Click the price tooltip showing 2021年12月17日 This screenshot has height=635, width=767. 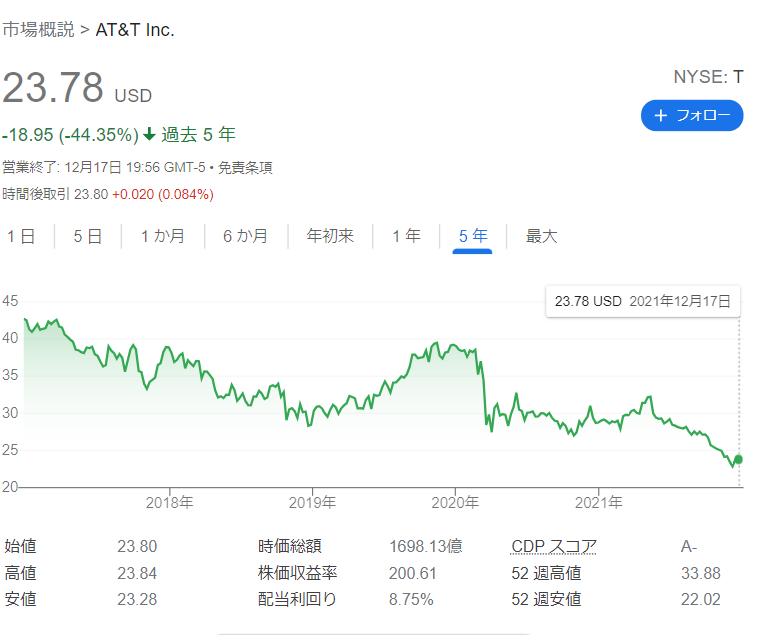[643, 301]
